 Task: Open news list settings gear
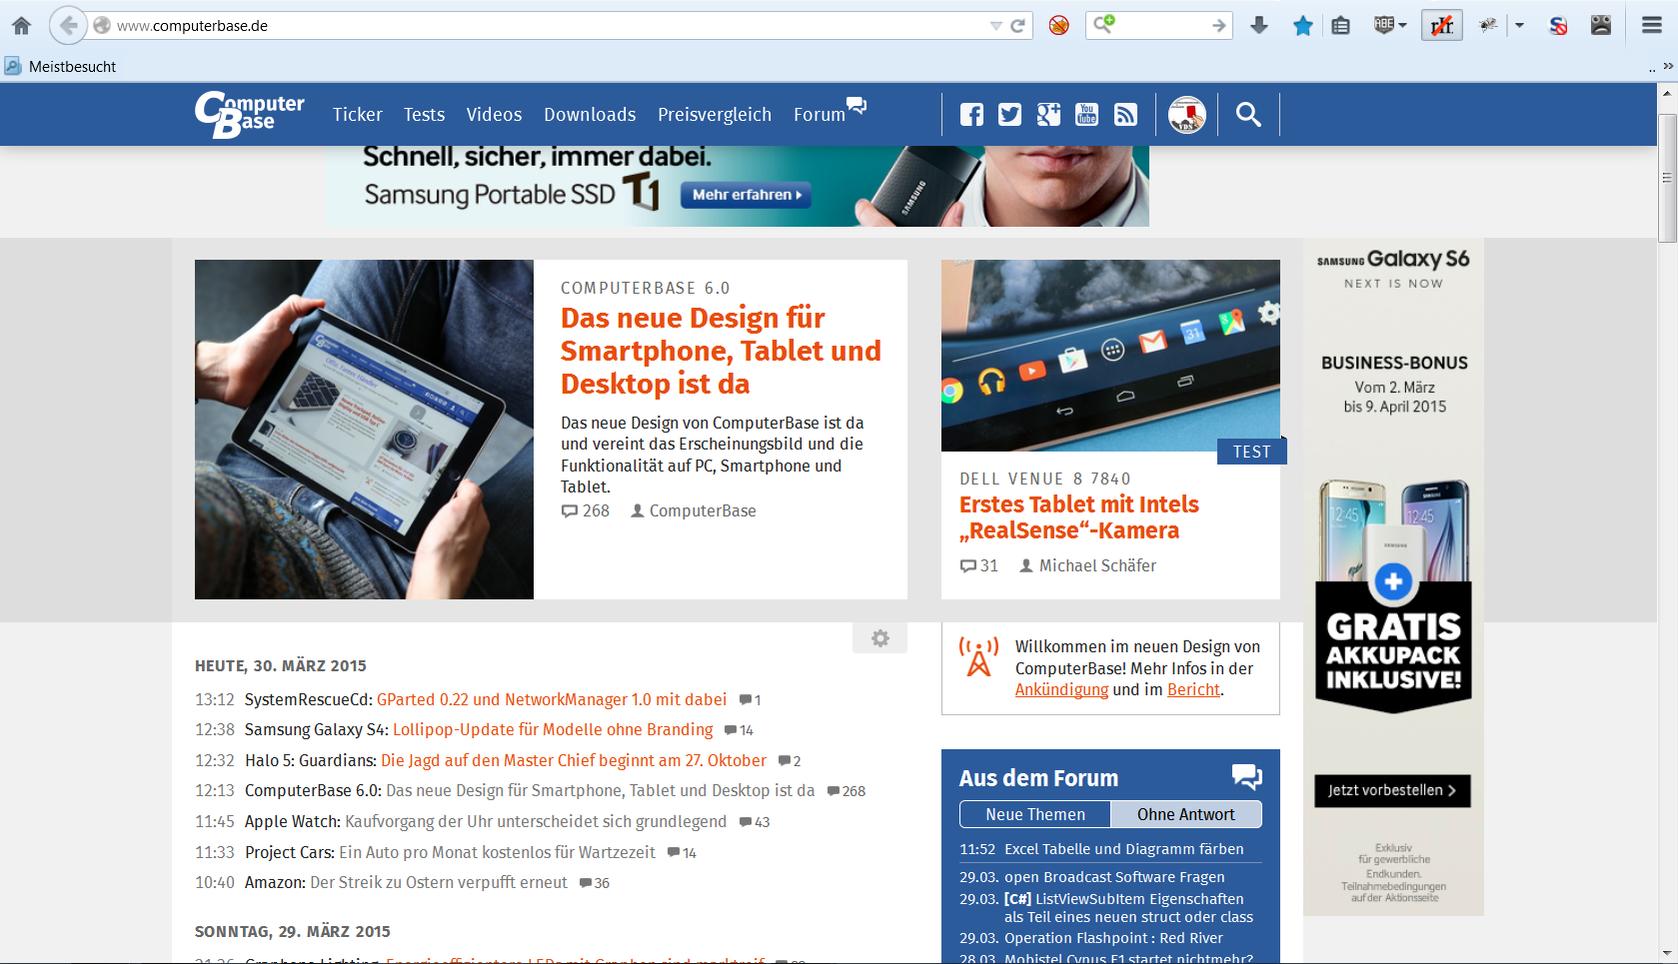coord(880,639)
